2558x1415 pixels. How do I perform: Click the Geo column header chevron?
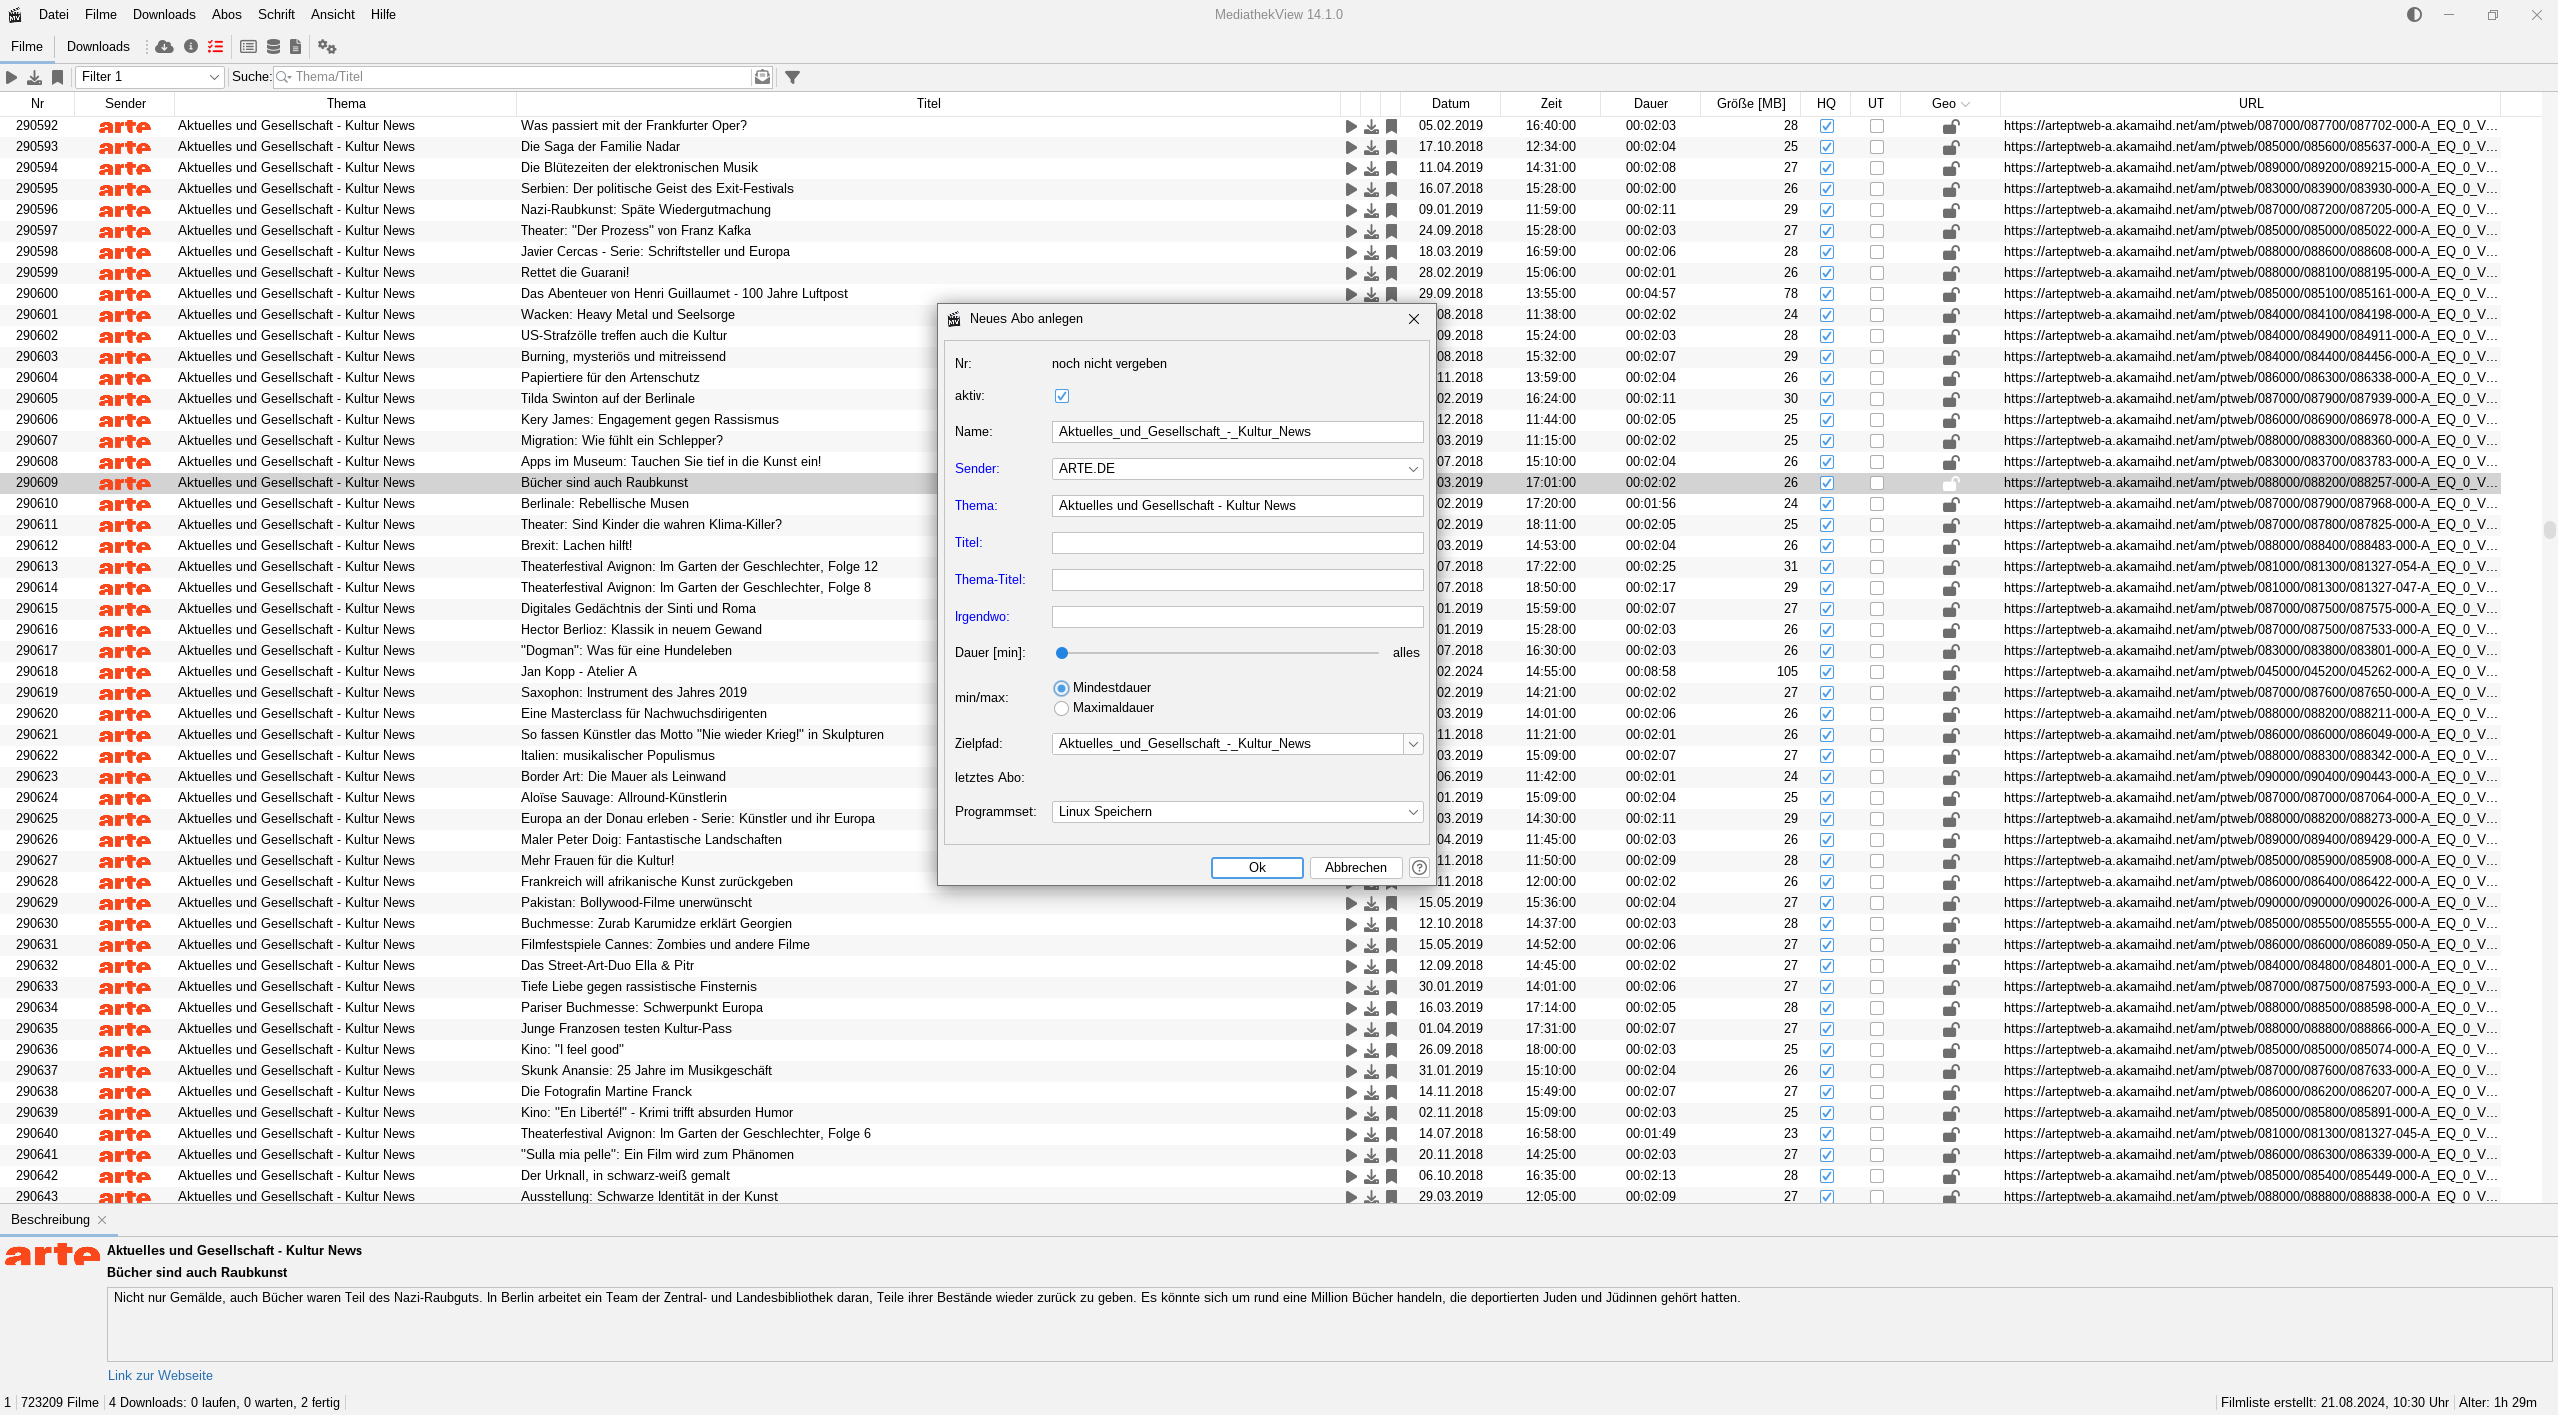coord(1966,104)
